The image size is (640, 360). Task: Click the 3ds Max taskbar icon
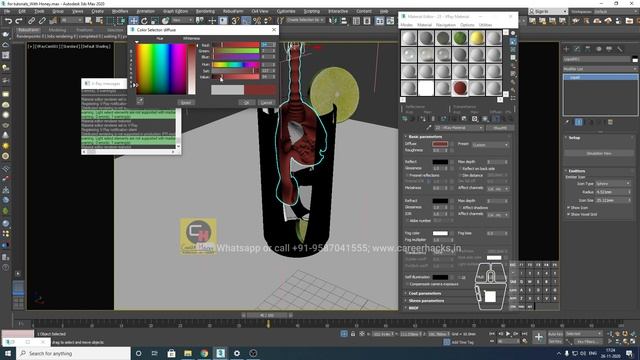tap(220, 353)
